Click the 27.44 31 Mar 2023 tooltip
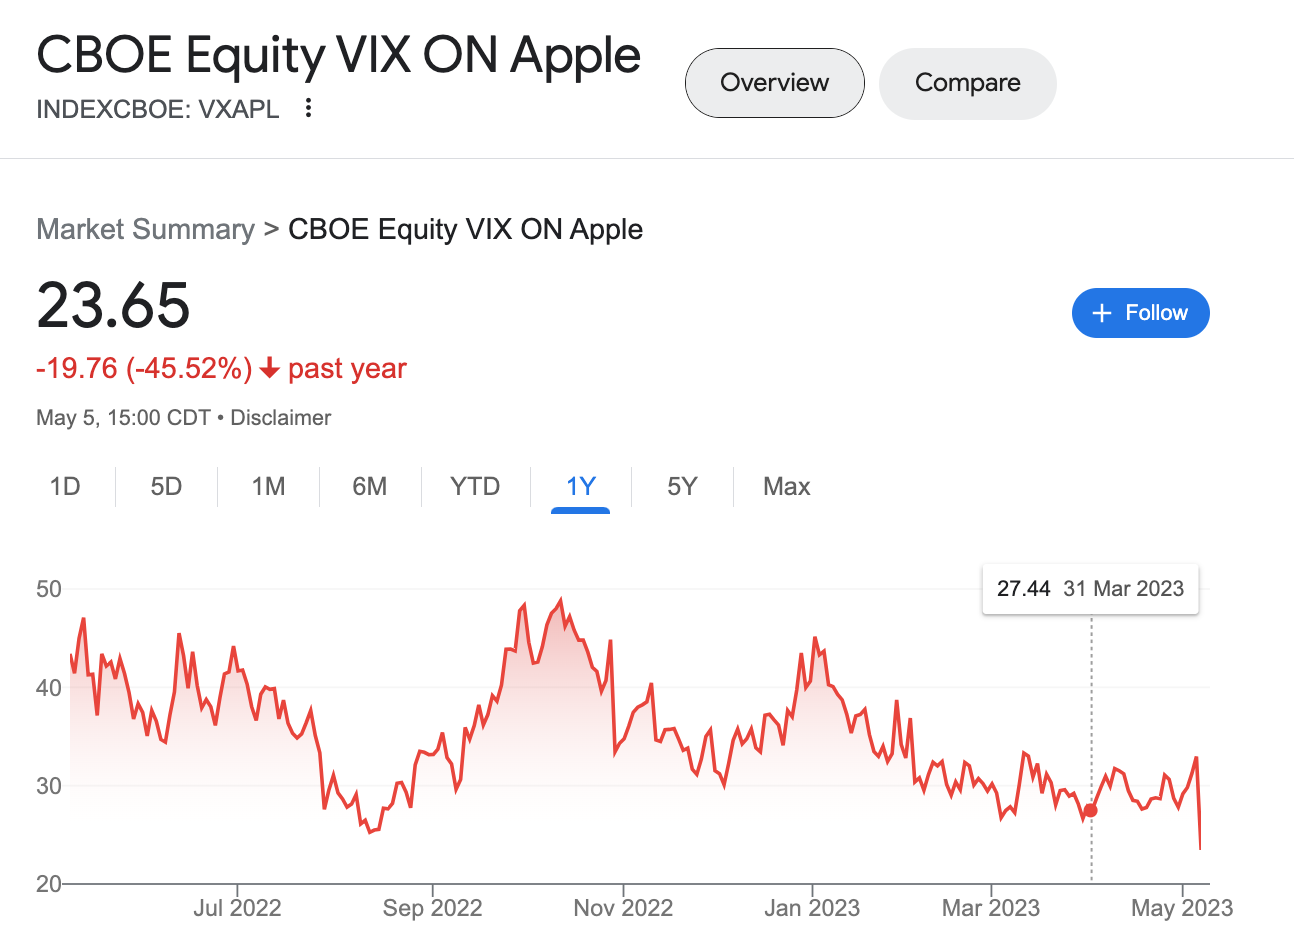Viewport: 1294px width, 950px height. coord(1090,589)
